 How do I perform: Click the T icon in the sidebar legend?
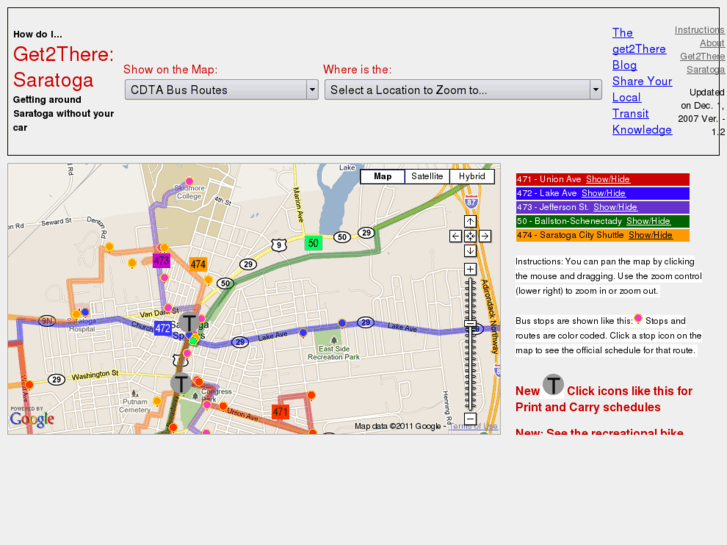click(553, 385)
